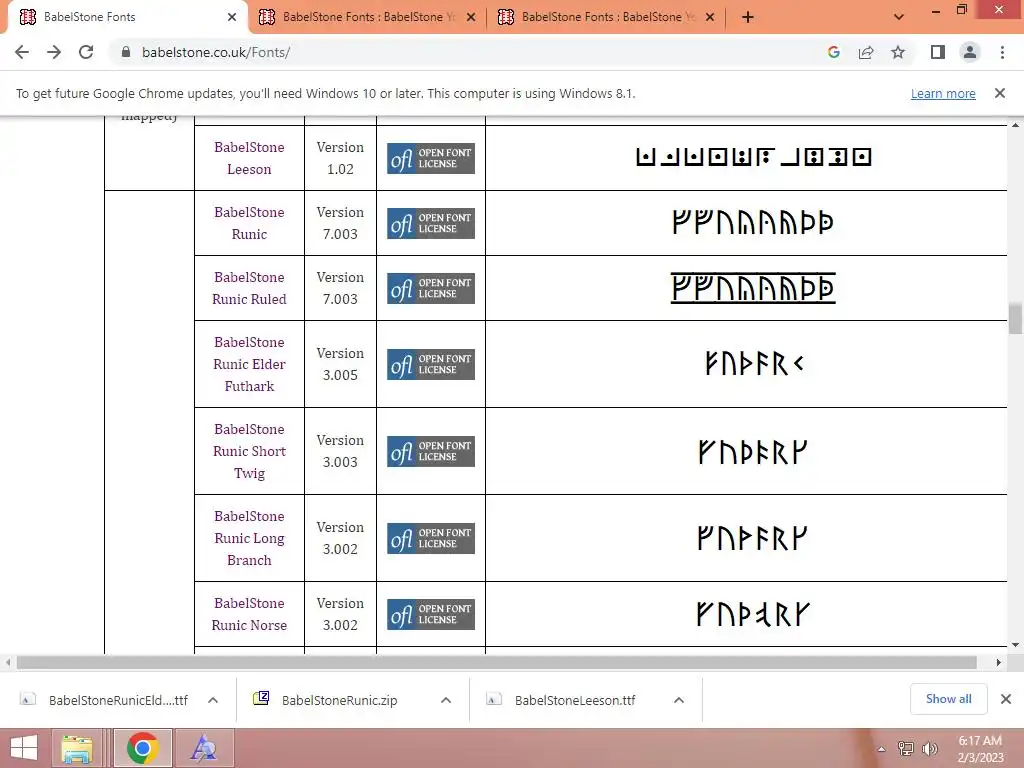Open the font app on taskbar
Viewport: 1024px width, 768px height.
point(203,748)
